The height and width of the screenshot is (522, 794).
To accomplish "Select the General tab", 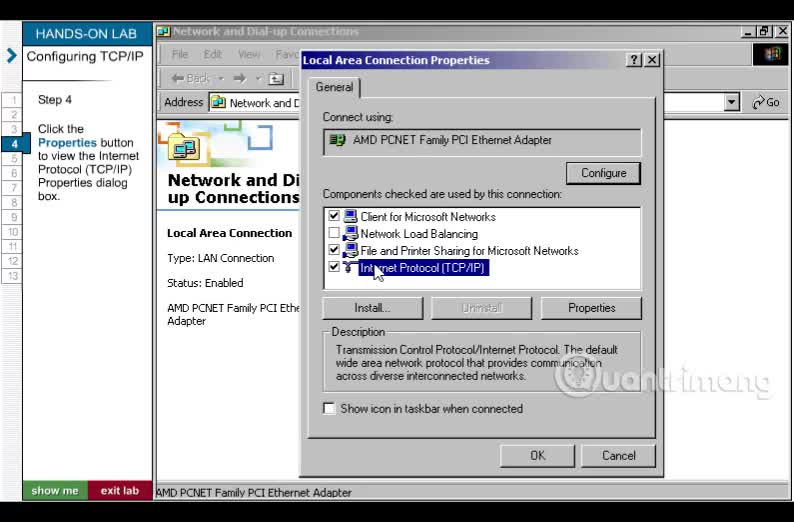I will pos(334,87).
